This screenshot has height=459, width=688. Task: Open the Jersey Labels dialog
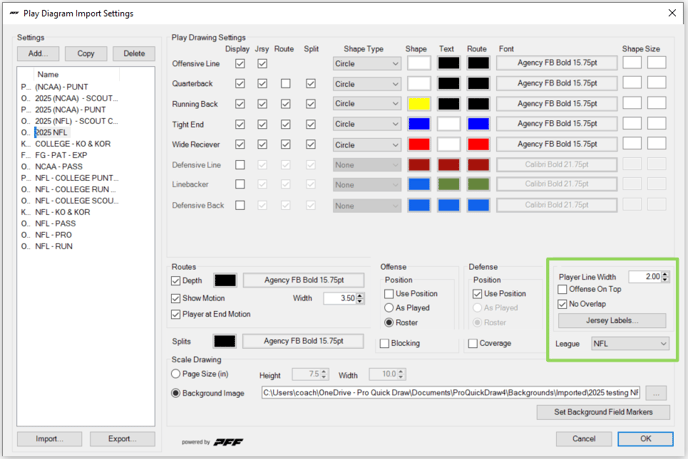[612, 320]
